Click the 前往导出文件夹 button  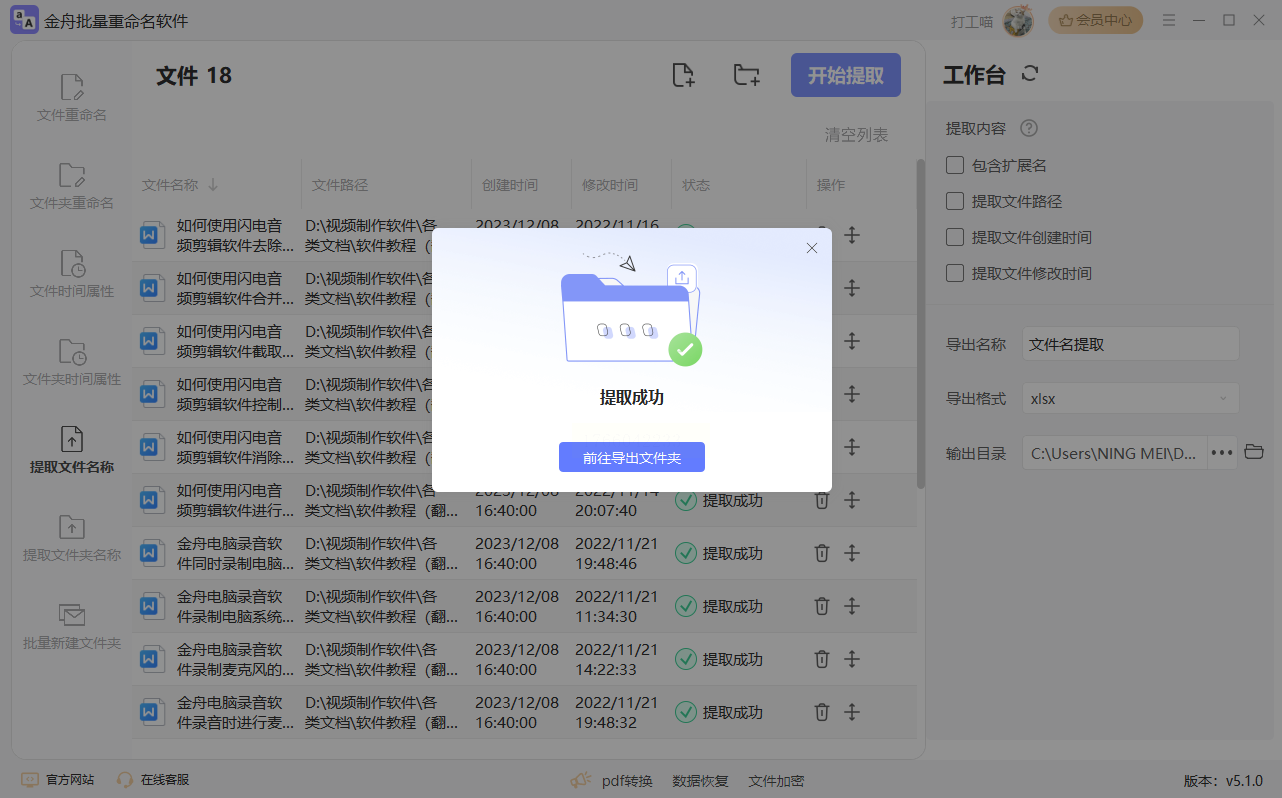coord(632,457)
